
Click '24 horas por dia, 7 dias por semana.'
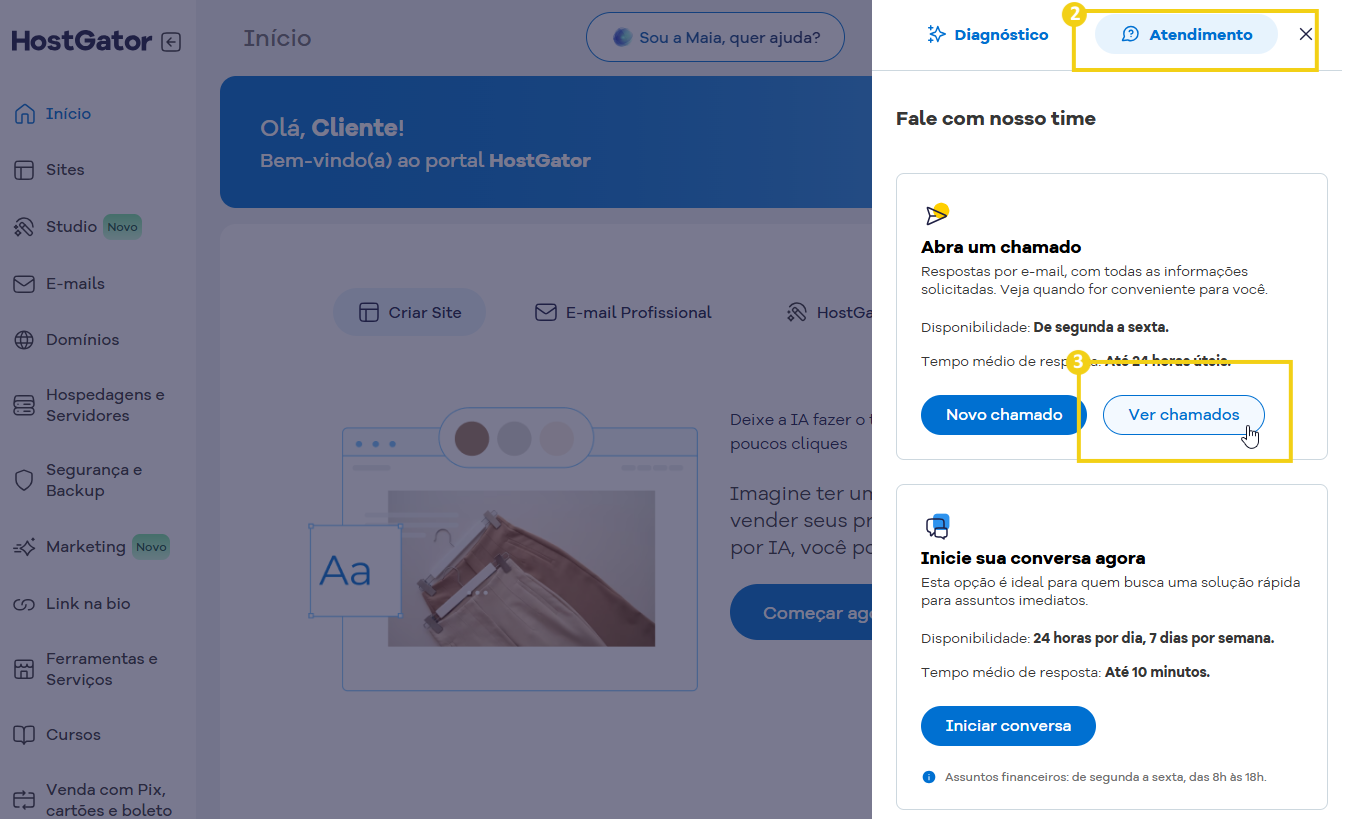click(x=1154, y=638)
